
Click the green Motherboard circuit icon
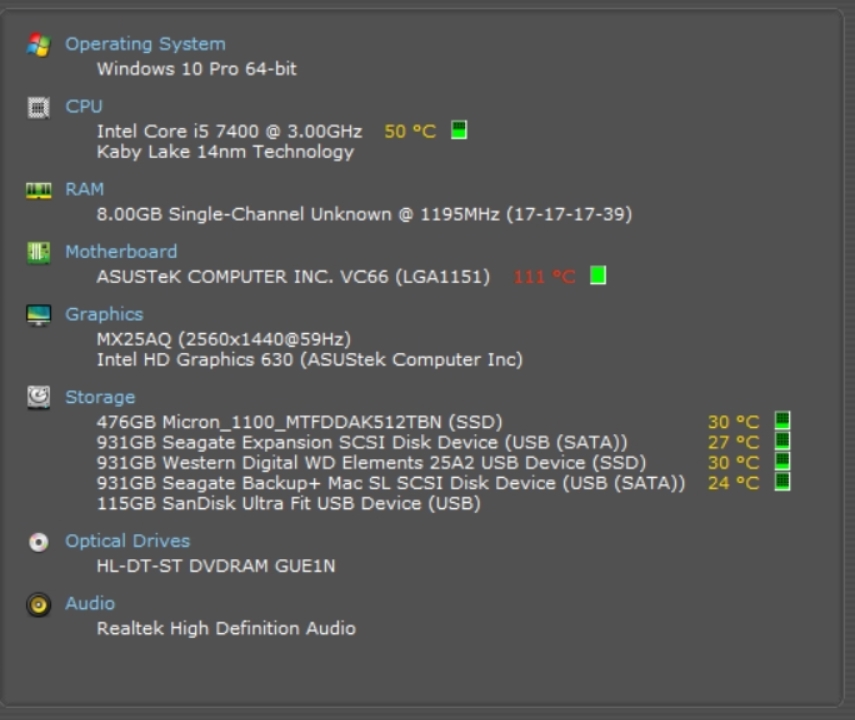click(38, 252)
